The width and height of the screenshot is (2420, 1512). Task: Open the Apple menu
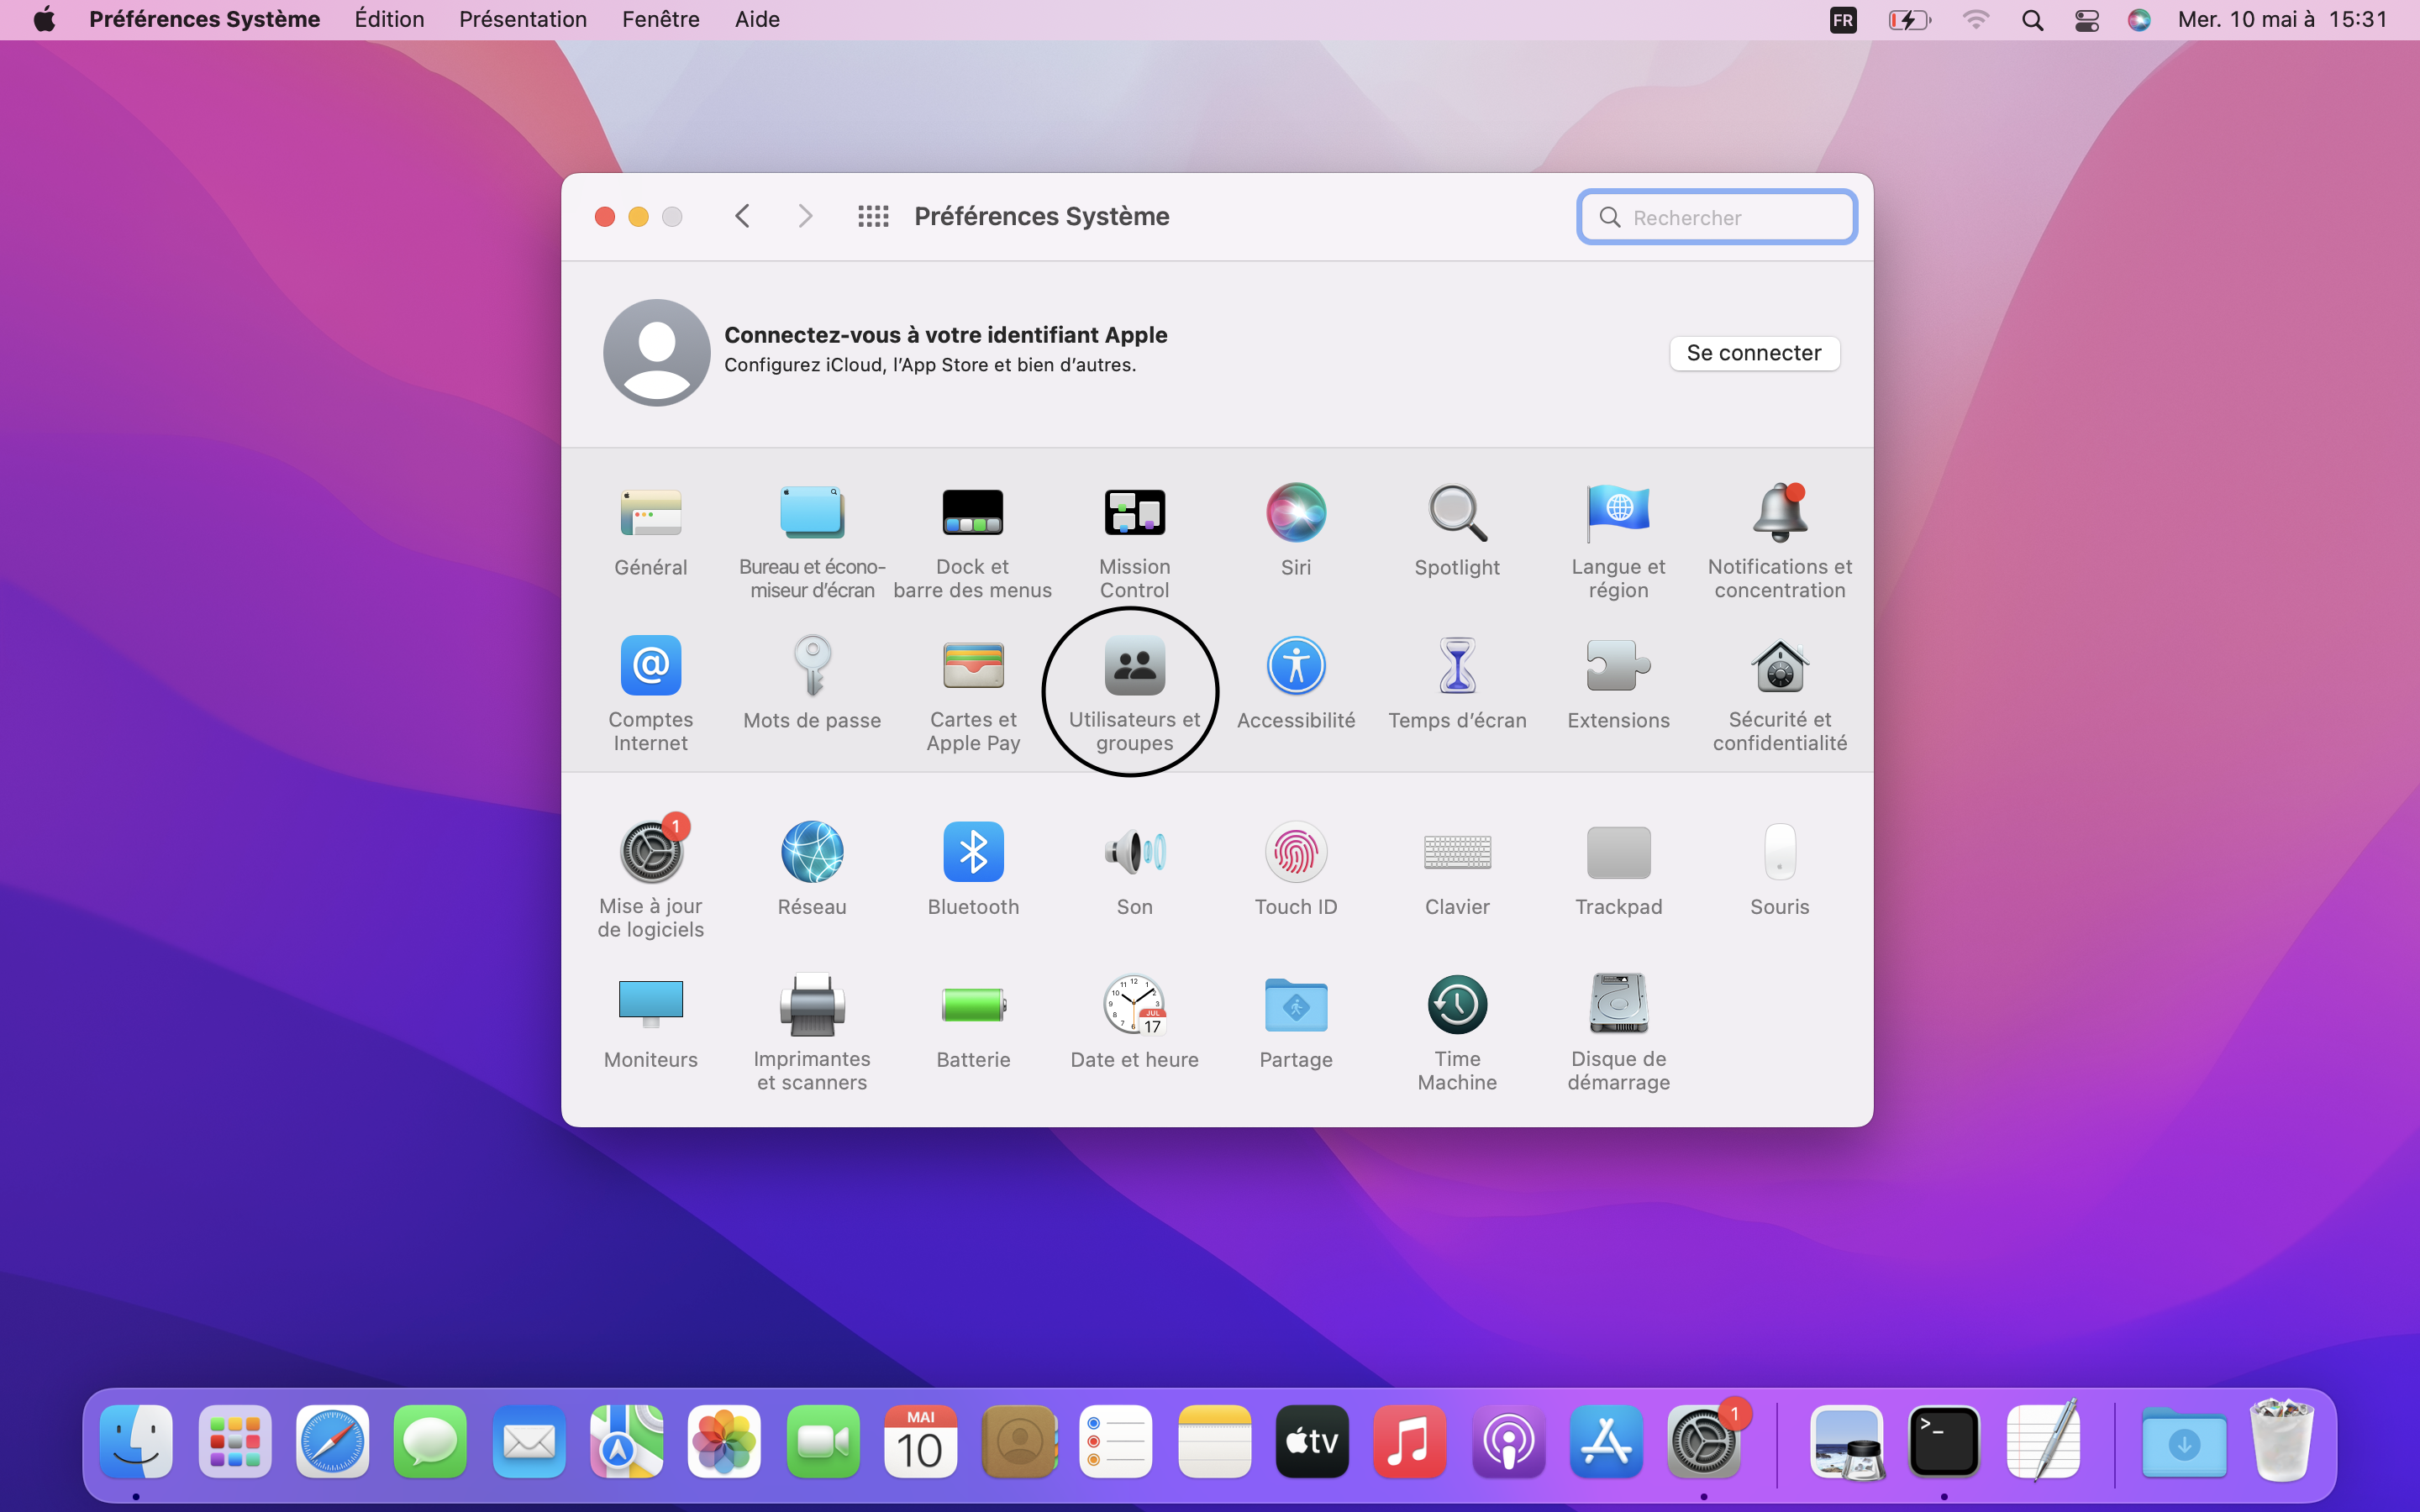[44, 20]
